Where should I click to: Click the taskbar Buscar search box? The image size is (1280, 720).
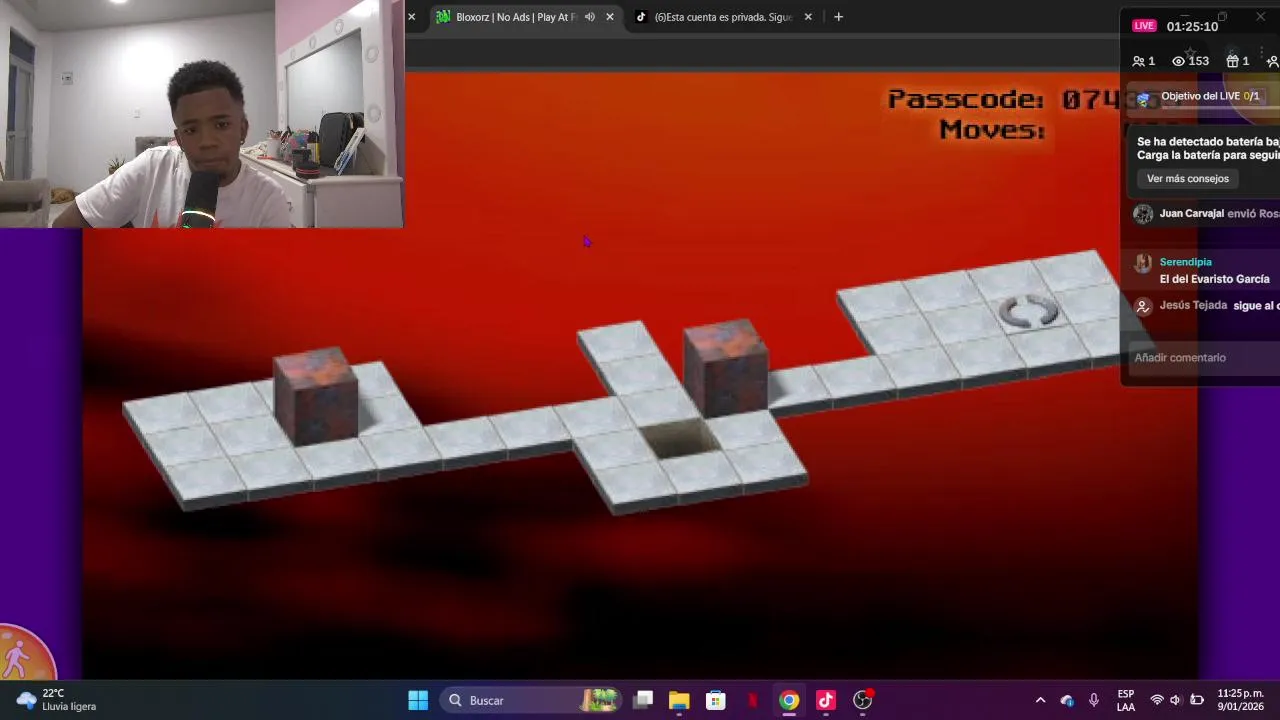[531, 700]
